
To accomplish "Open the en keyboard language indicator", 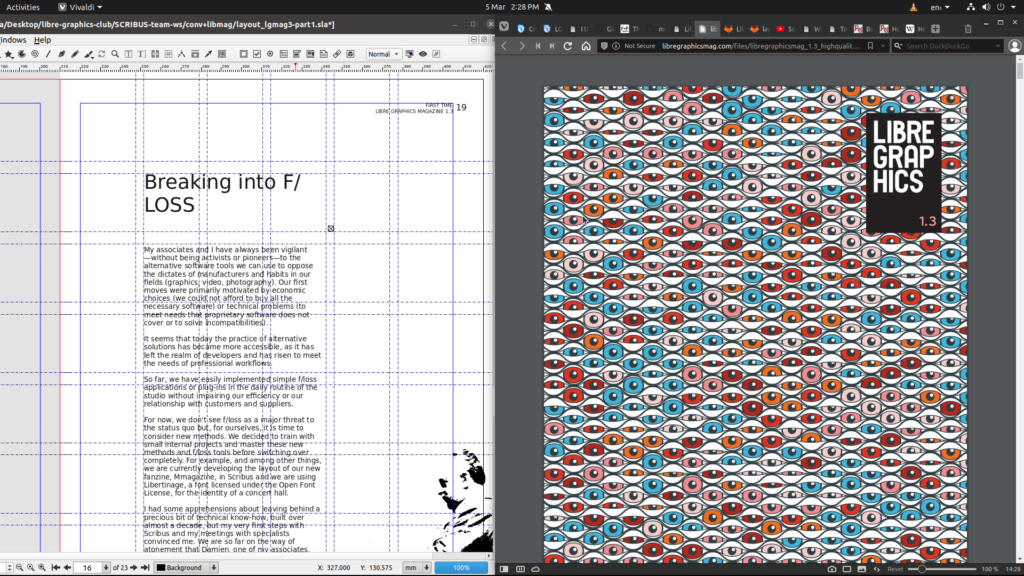I will pyautogui.click(x=940, y=7).
